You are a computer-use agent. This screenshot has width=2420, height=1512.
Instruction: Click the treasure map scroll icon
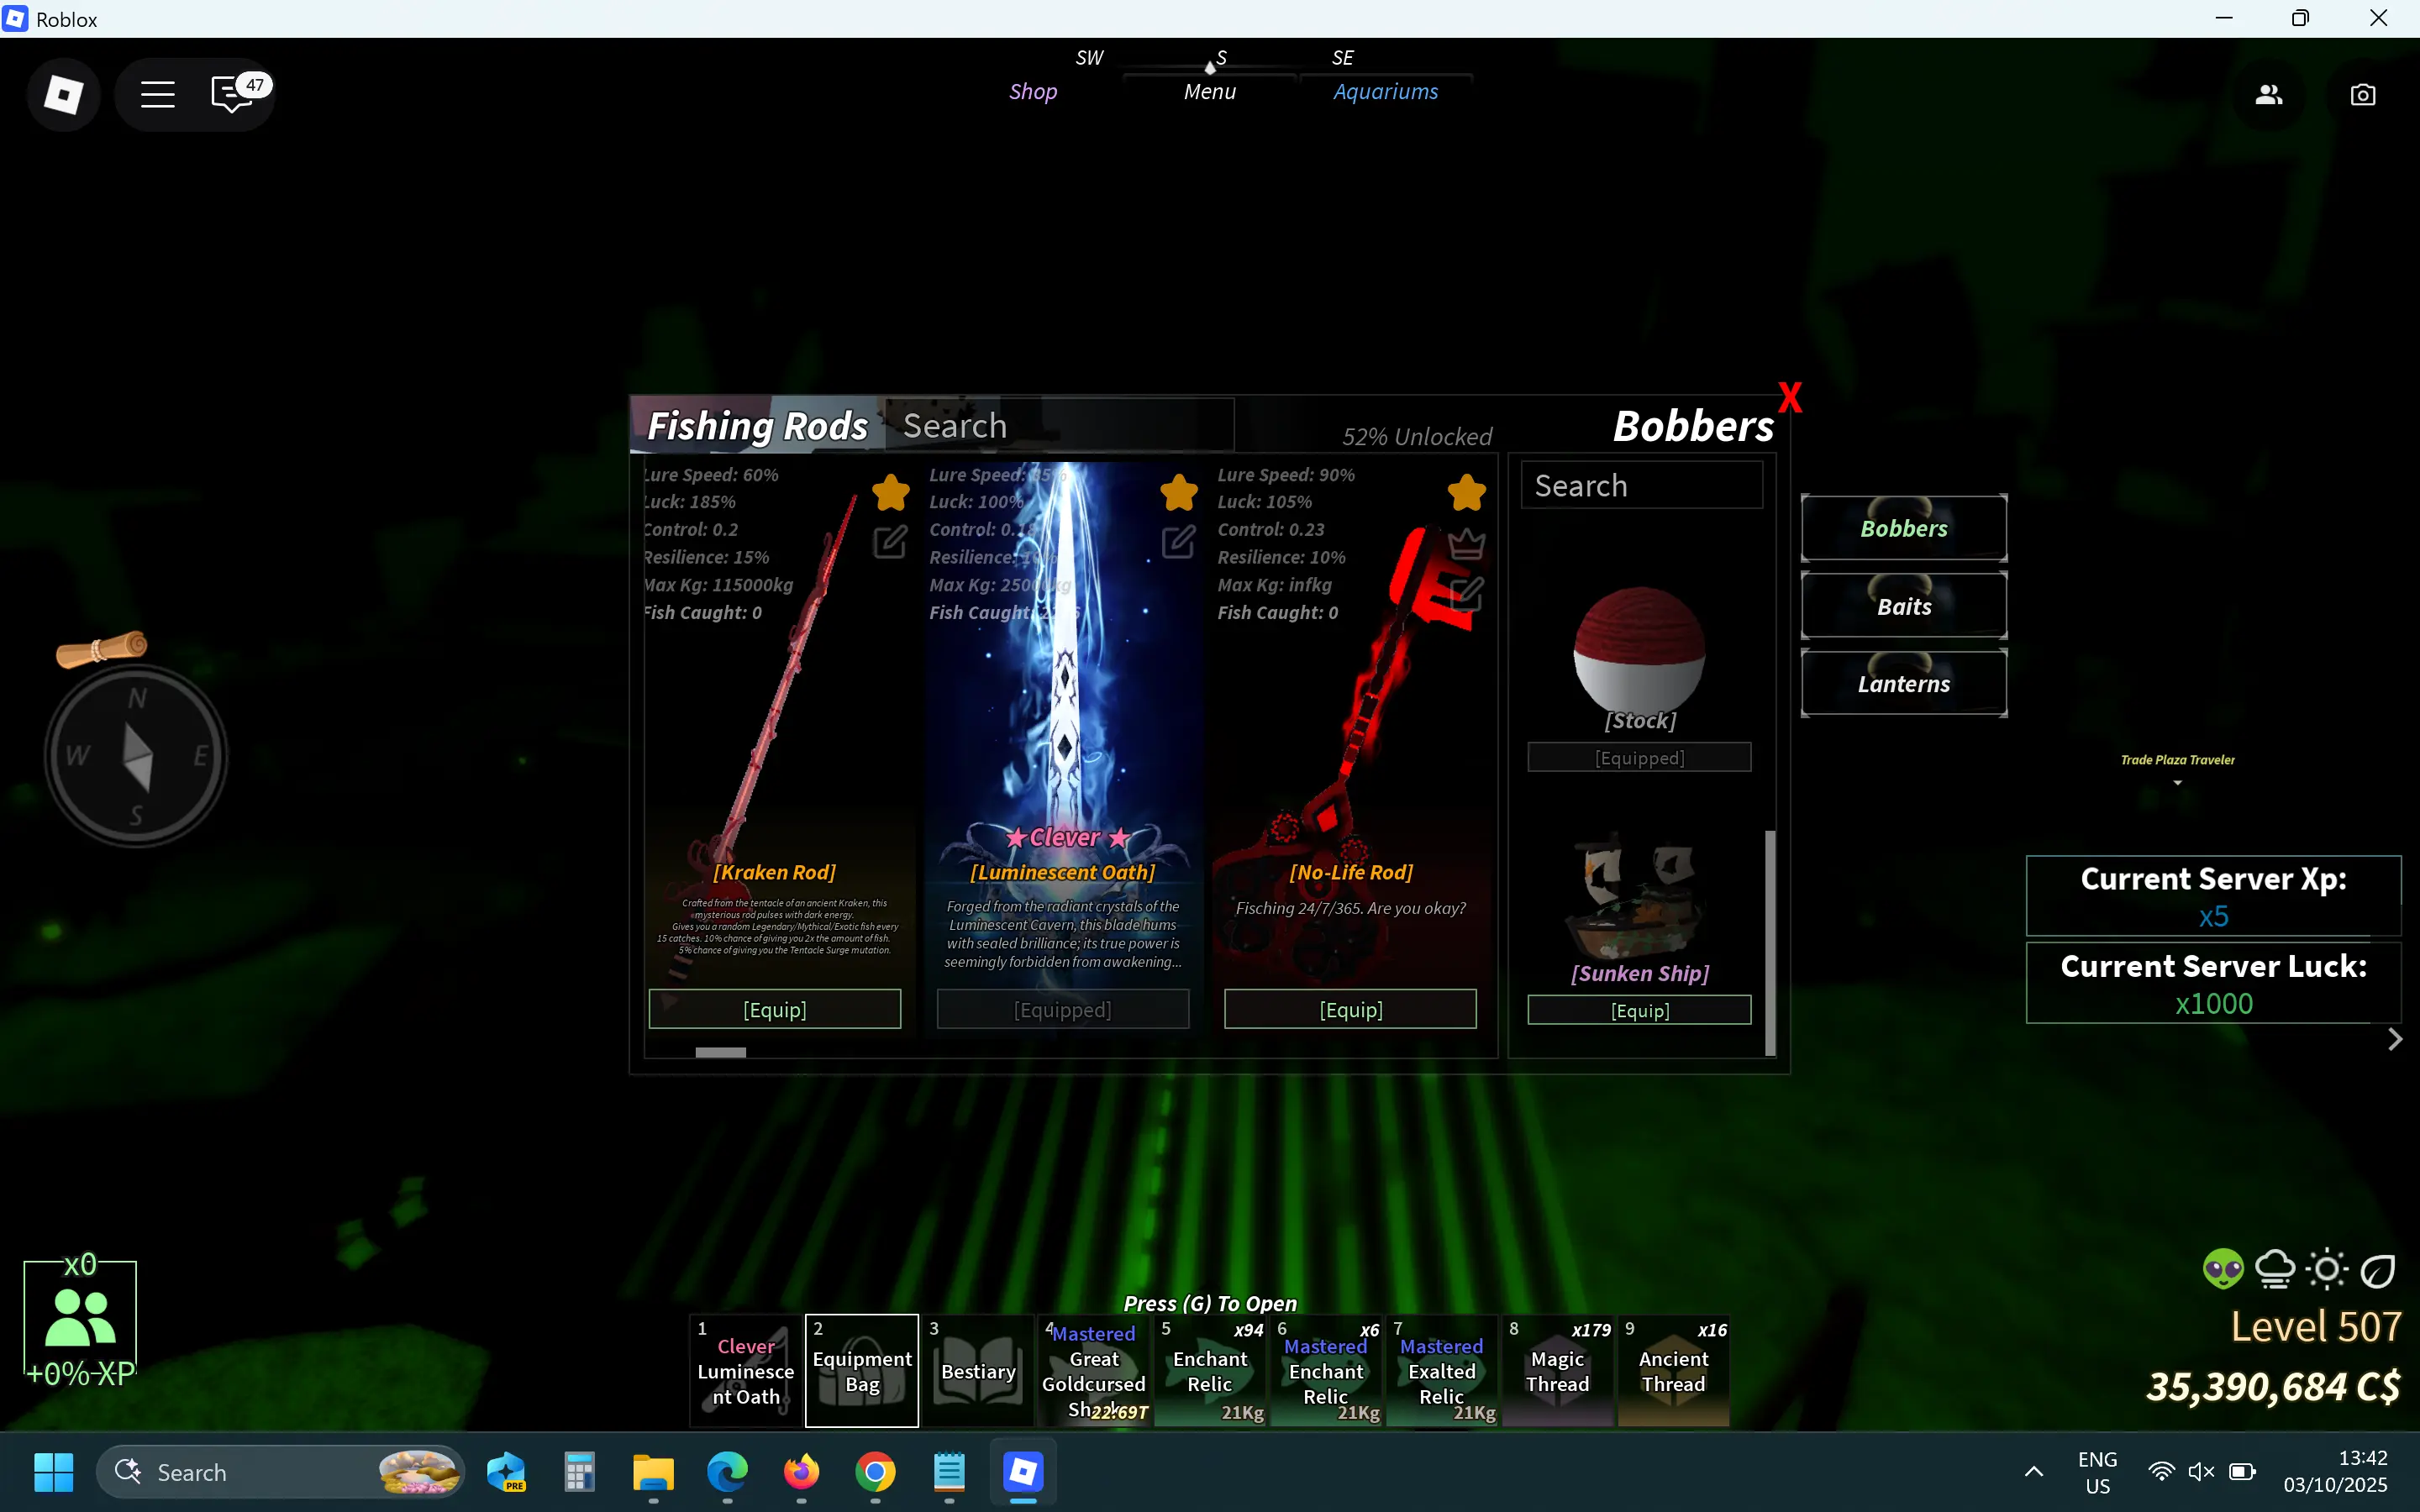click(x=101, y=649)
